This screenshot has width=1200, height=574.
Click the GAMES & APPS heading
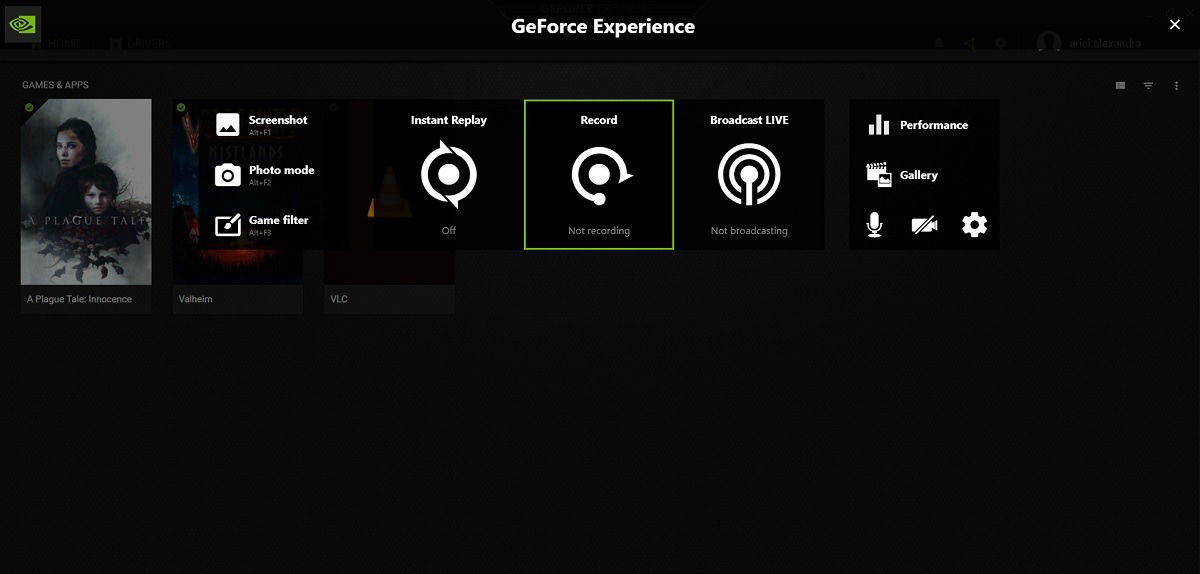coord(55,85)
